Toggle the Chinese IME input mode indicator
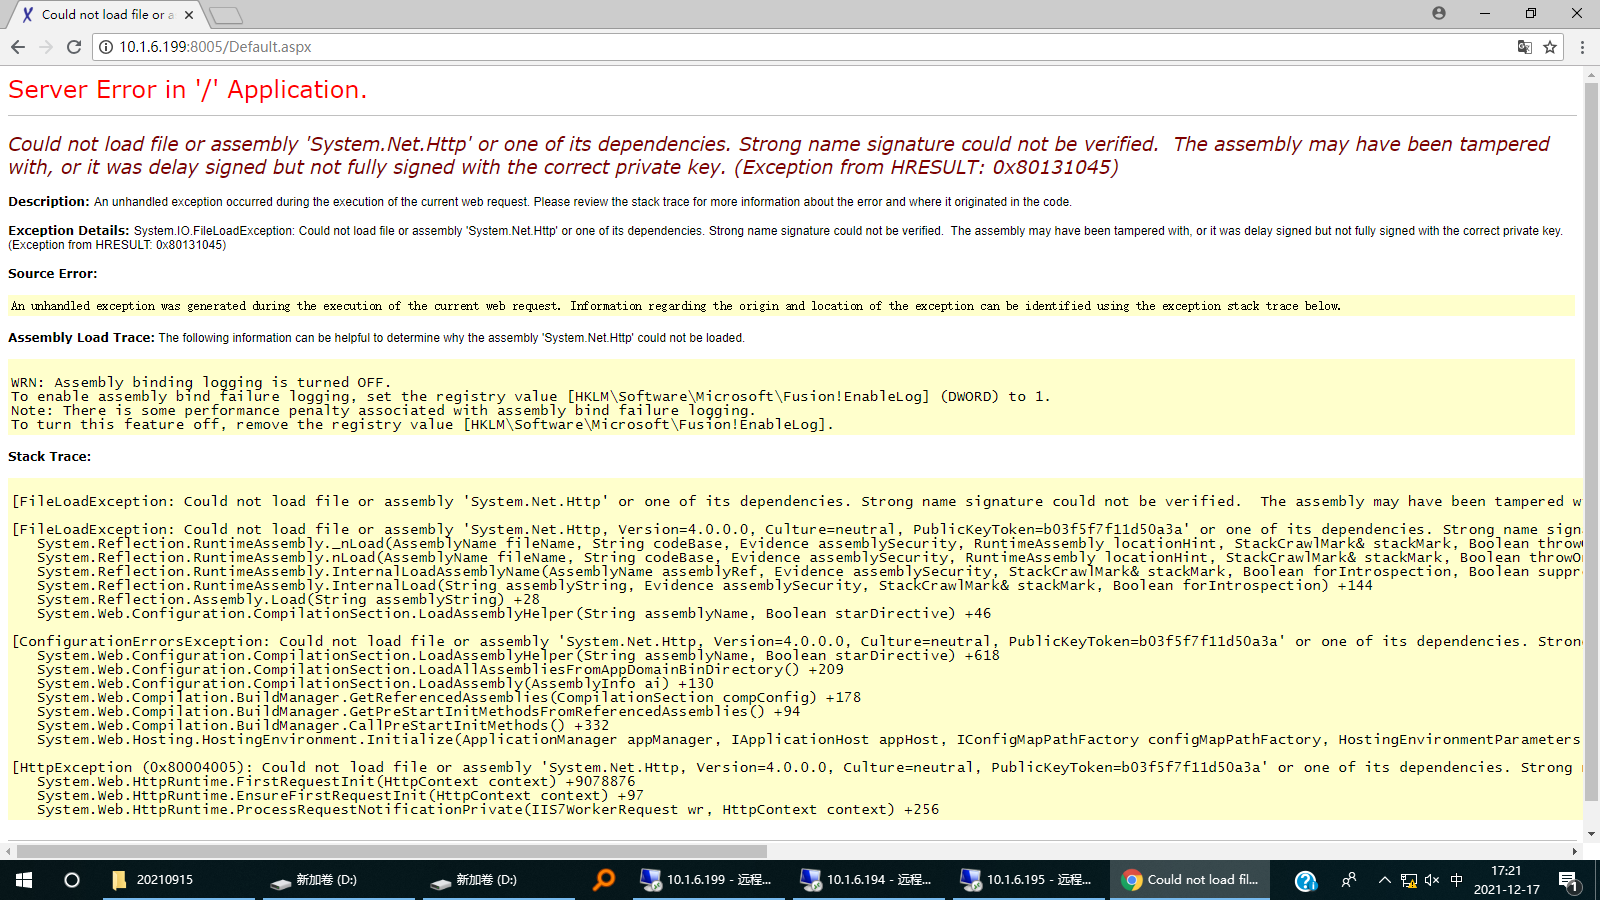This screenshot has width=1600, height=900. point(1456,880)
